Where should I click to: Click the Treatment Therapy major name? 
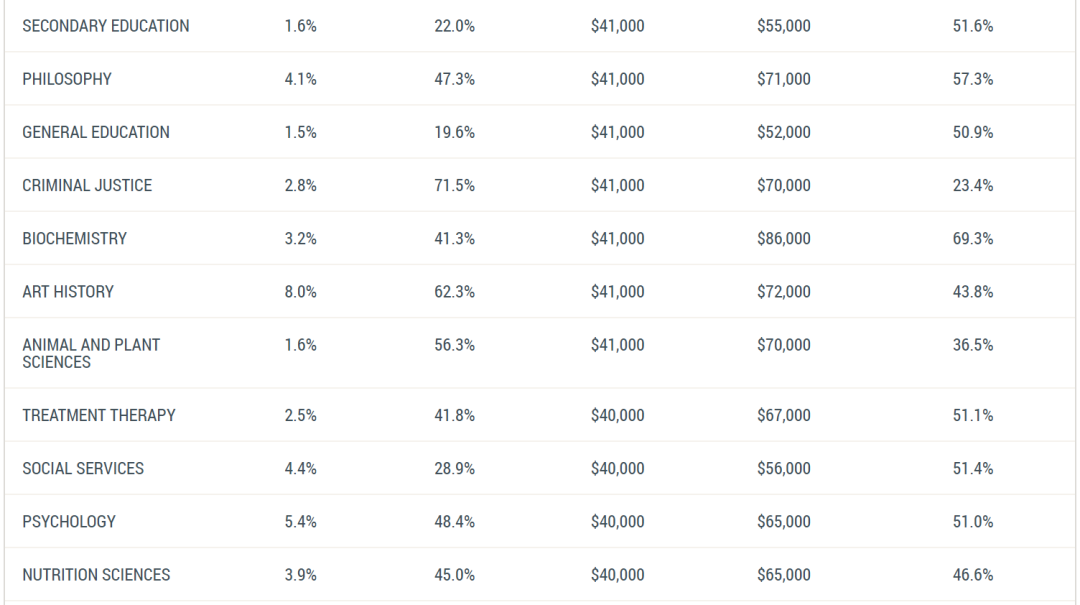pos(98,416)
